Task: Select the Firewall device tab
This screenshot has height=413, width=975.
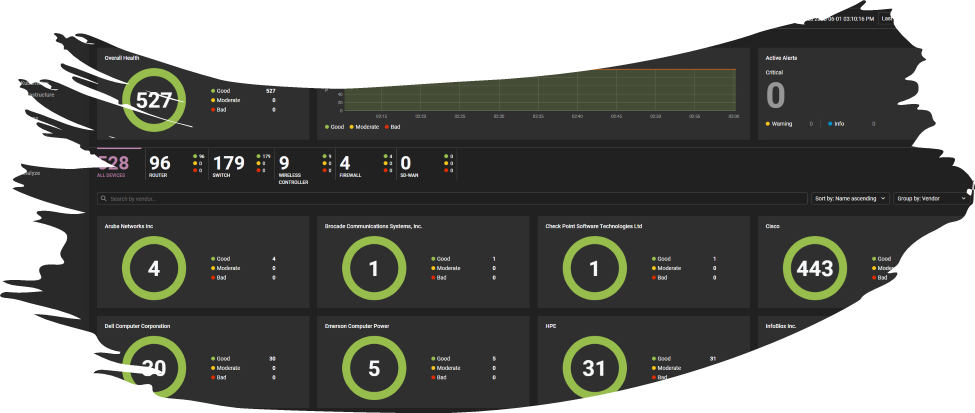Action: 365,167
